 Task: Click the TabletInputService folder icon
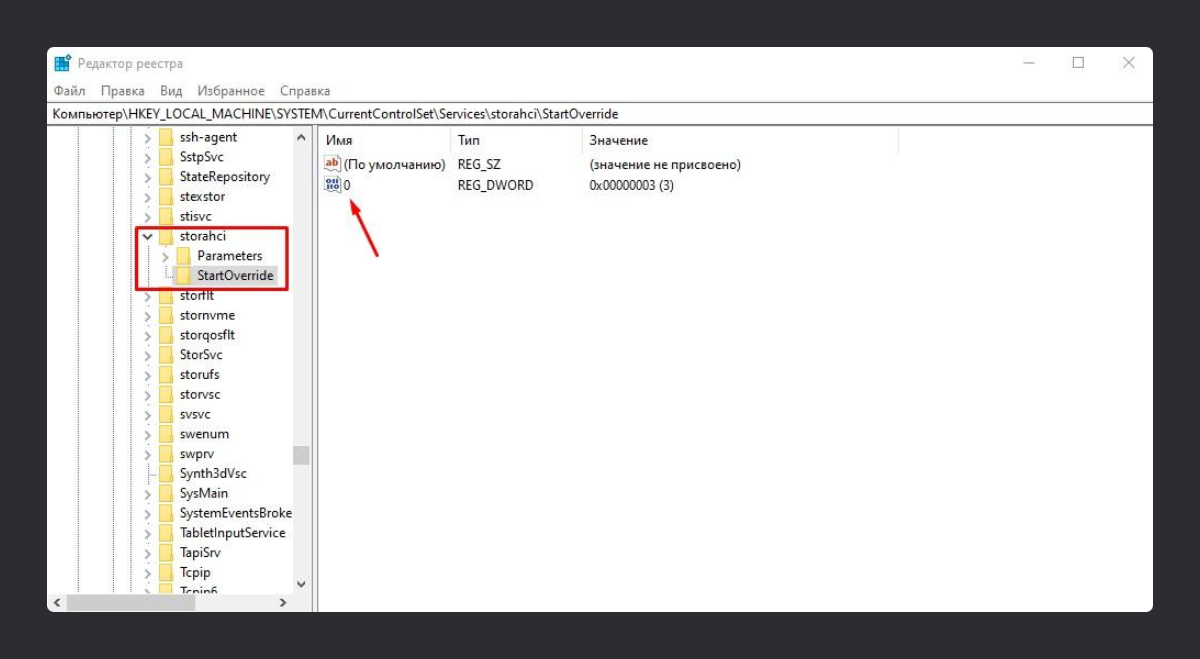[166, 533]
